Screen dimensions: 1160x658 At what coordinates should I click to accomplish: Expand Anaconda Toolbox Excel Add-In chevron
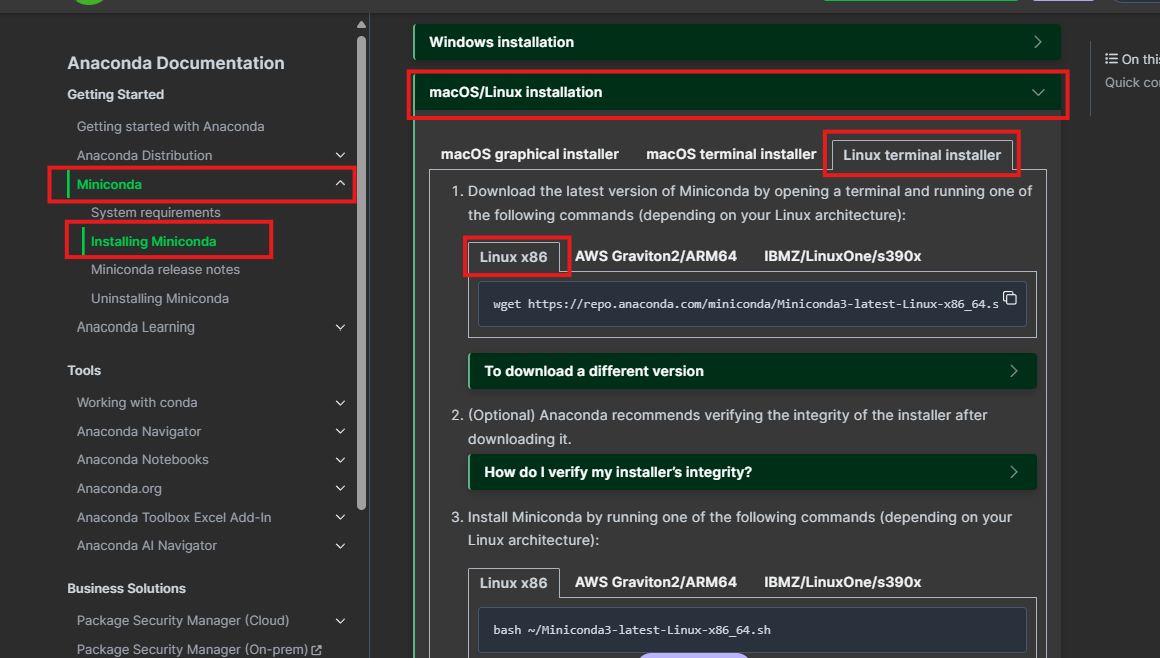(340, 517)
